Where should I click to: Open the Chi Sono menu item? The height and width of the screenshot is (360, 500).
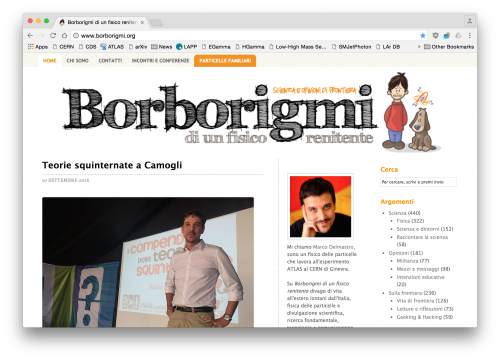[77, 61]
